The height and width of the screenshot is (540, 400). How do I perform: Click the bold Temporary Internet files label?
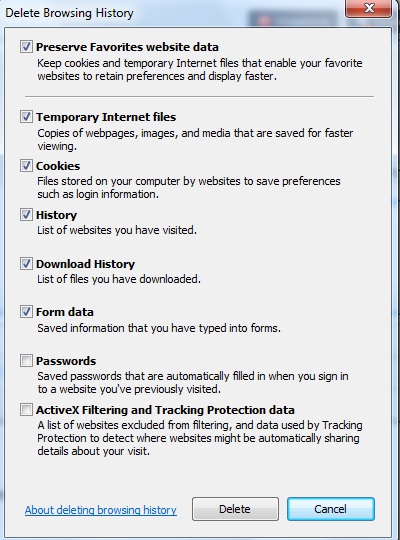point(106,117)
